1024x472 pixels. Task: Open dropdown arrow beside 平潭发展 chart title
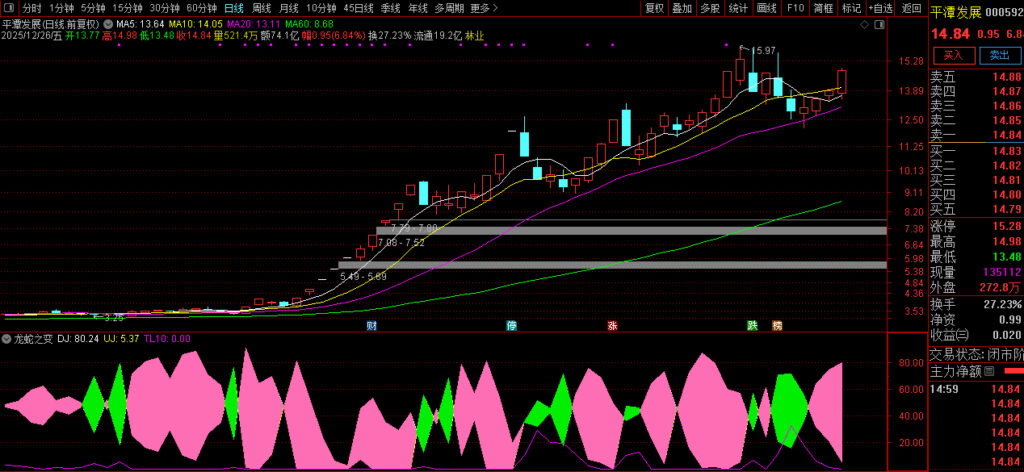pos(107,22)
